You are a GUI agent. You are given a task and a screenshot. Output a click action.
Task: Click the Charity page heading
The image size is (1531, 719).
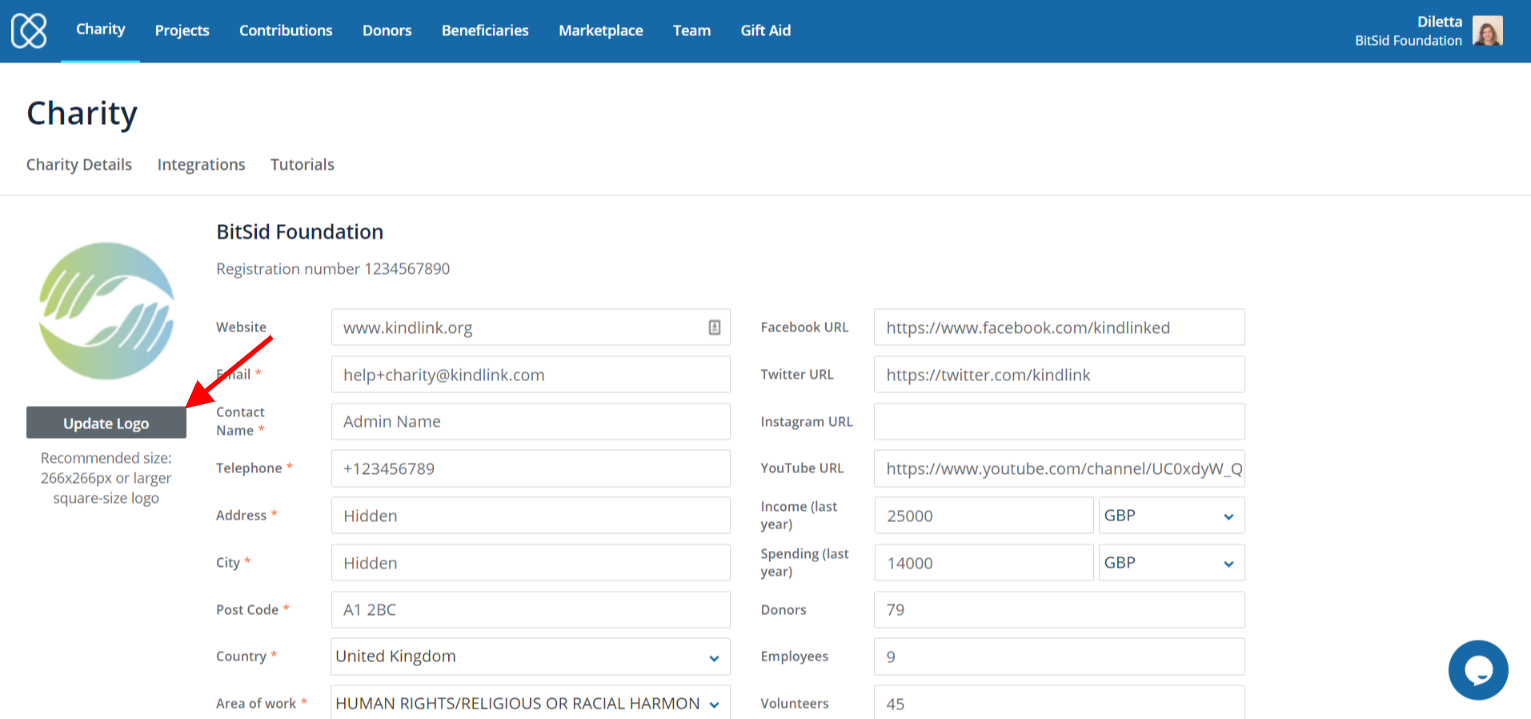pyautogui.click(x=82, y=113)
